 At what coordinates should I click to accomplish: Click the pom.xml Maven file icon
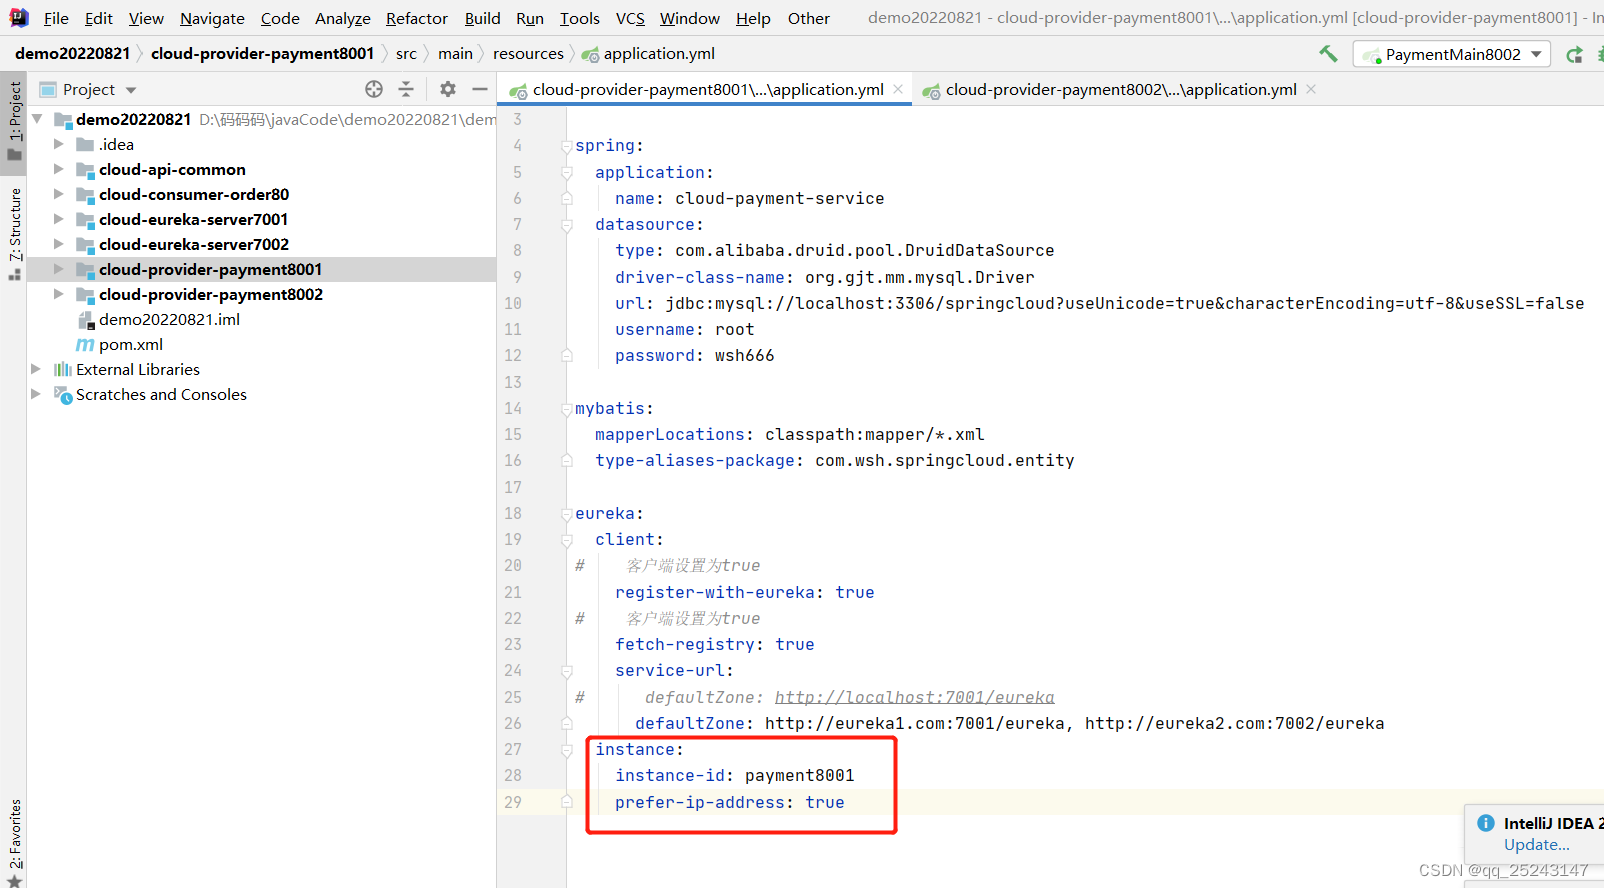coord(85,344)
